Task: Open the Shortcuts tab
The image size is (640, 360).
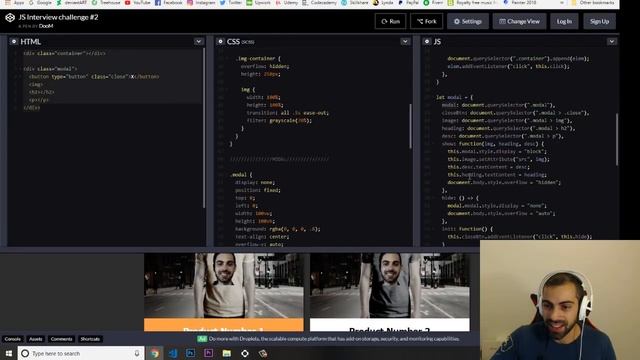Action: 90,339
